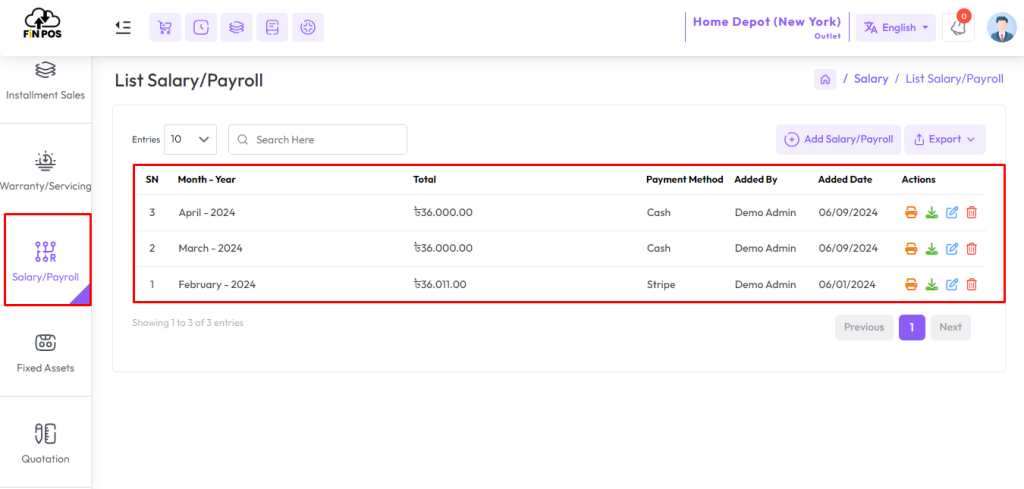This screenshot has width=1024, height=489.
Task: Click Showing 1 to 3 of 3 entries text
Action: pos(187,323)
